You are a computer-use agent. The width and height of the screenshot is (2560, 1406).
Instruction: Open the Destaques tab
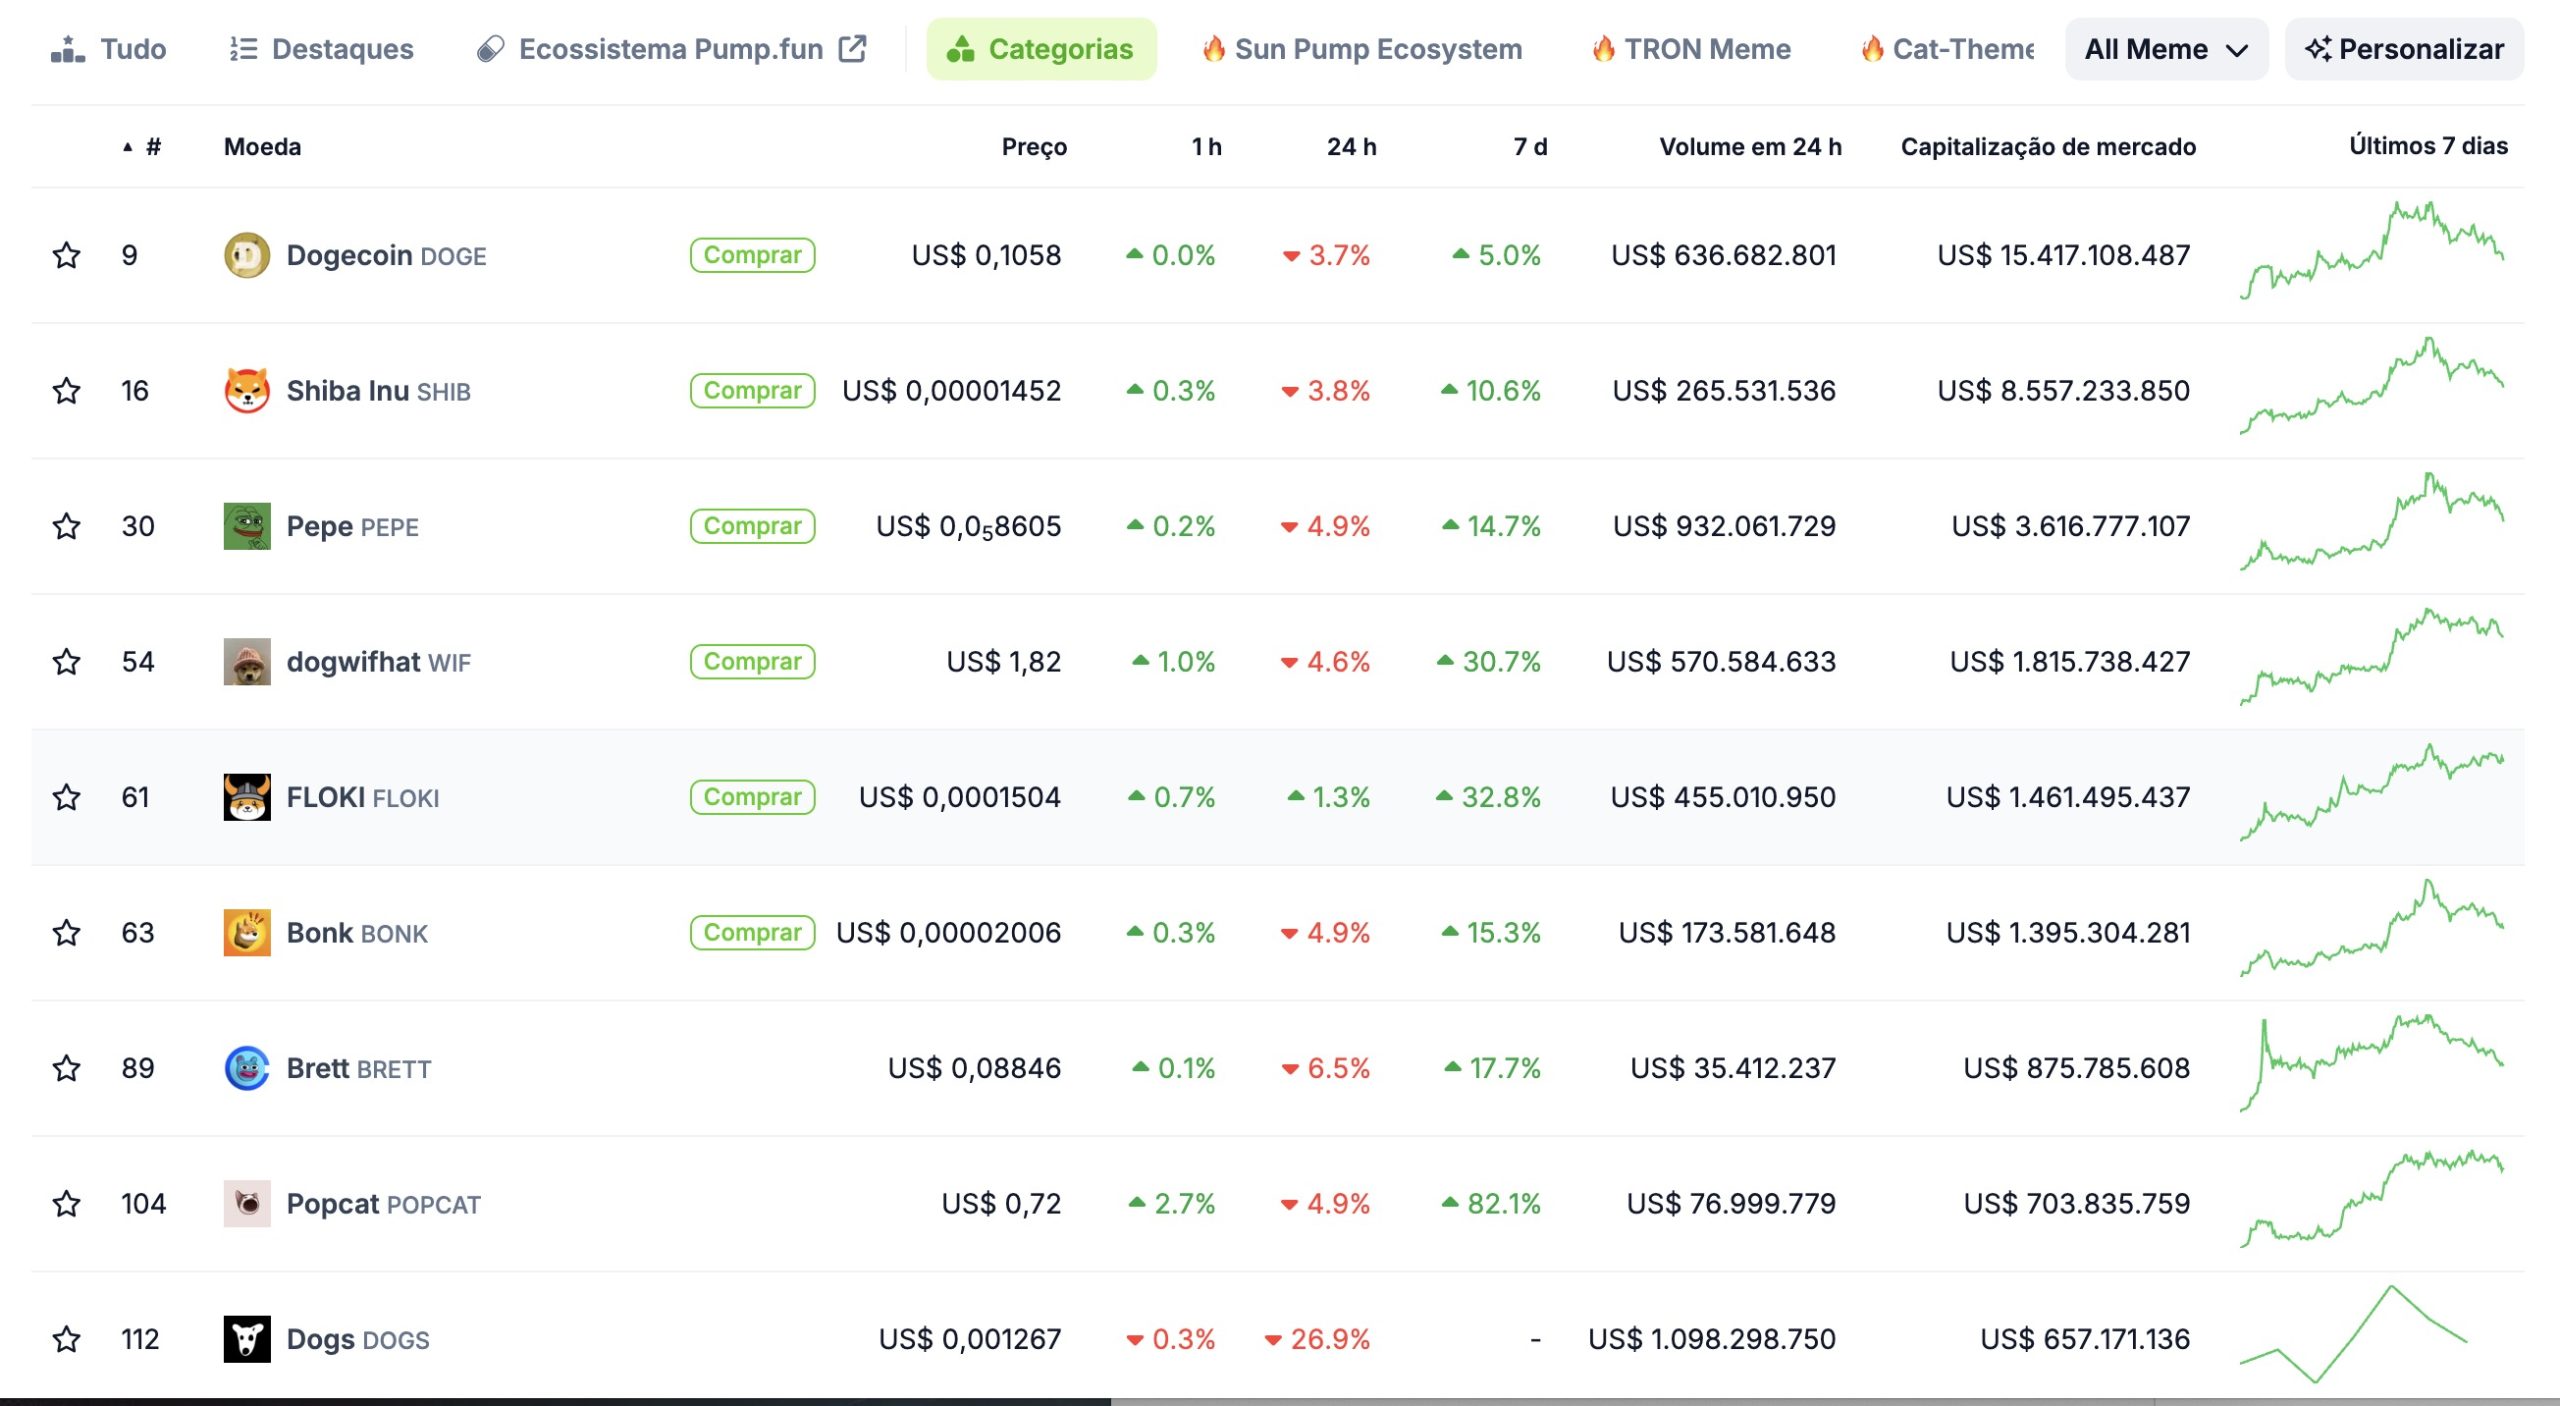pyautogui.click(x=321, y=49)
